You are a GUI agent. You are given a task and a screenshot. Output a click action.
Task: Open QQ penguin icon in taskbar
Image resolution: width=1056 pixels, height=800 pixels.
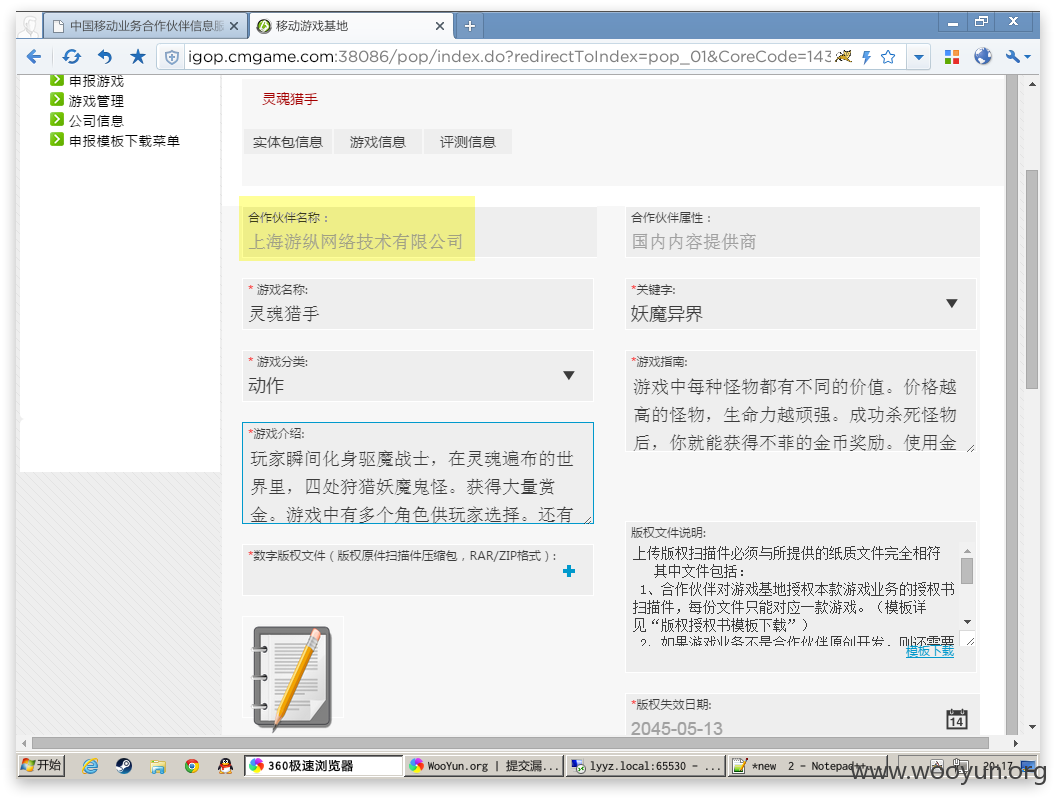pyautogui.click(x=226, y=766)
